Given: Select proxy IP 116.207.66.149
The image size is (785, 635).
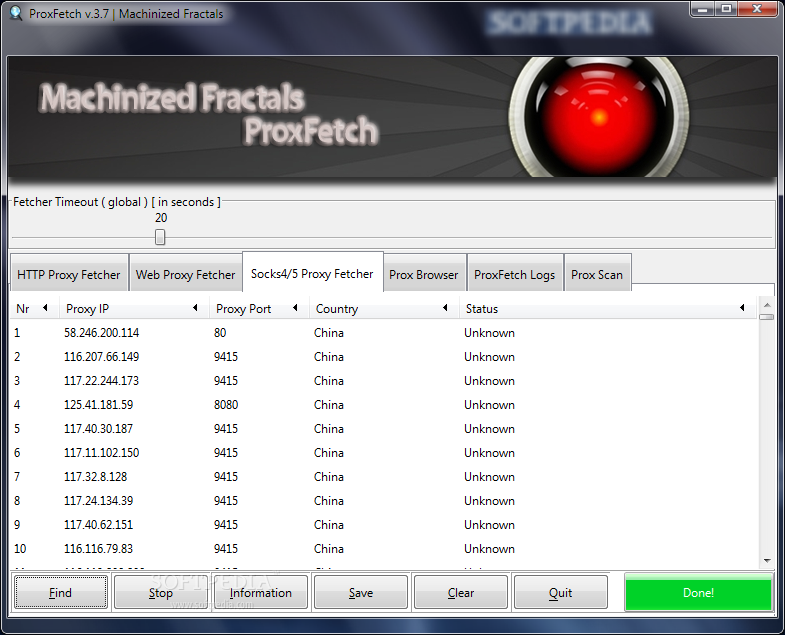Looking at the screenshot, I should (102, 357).
